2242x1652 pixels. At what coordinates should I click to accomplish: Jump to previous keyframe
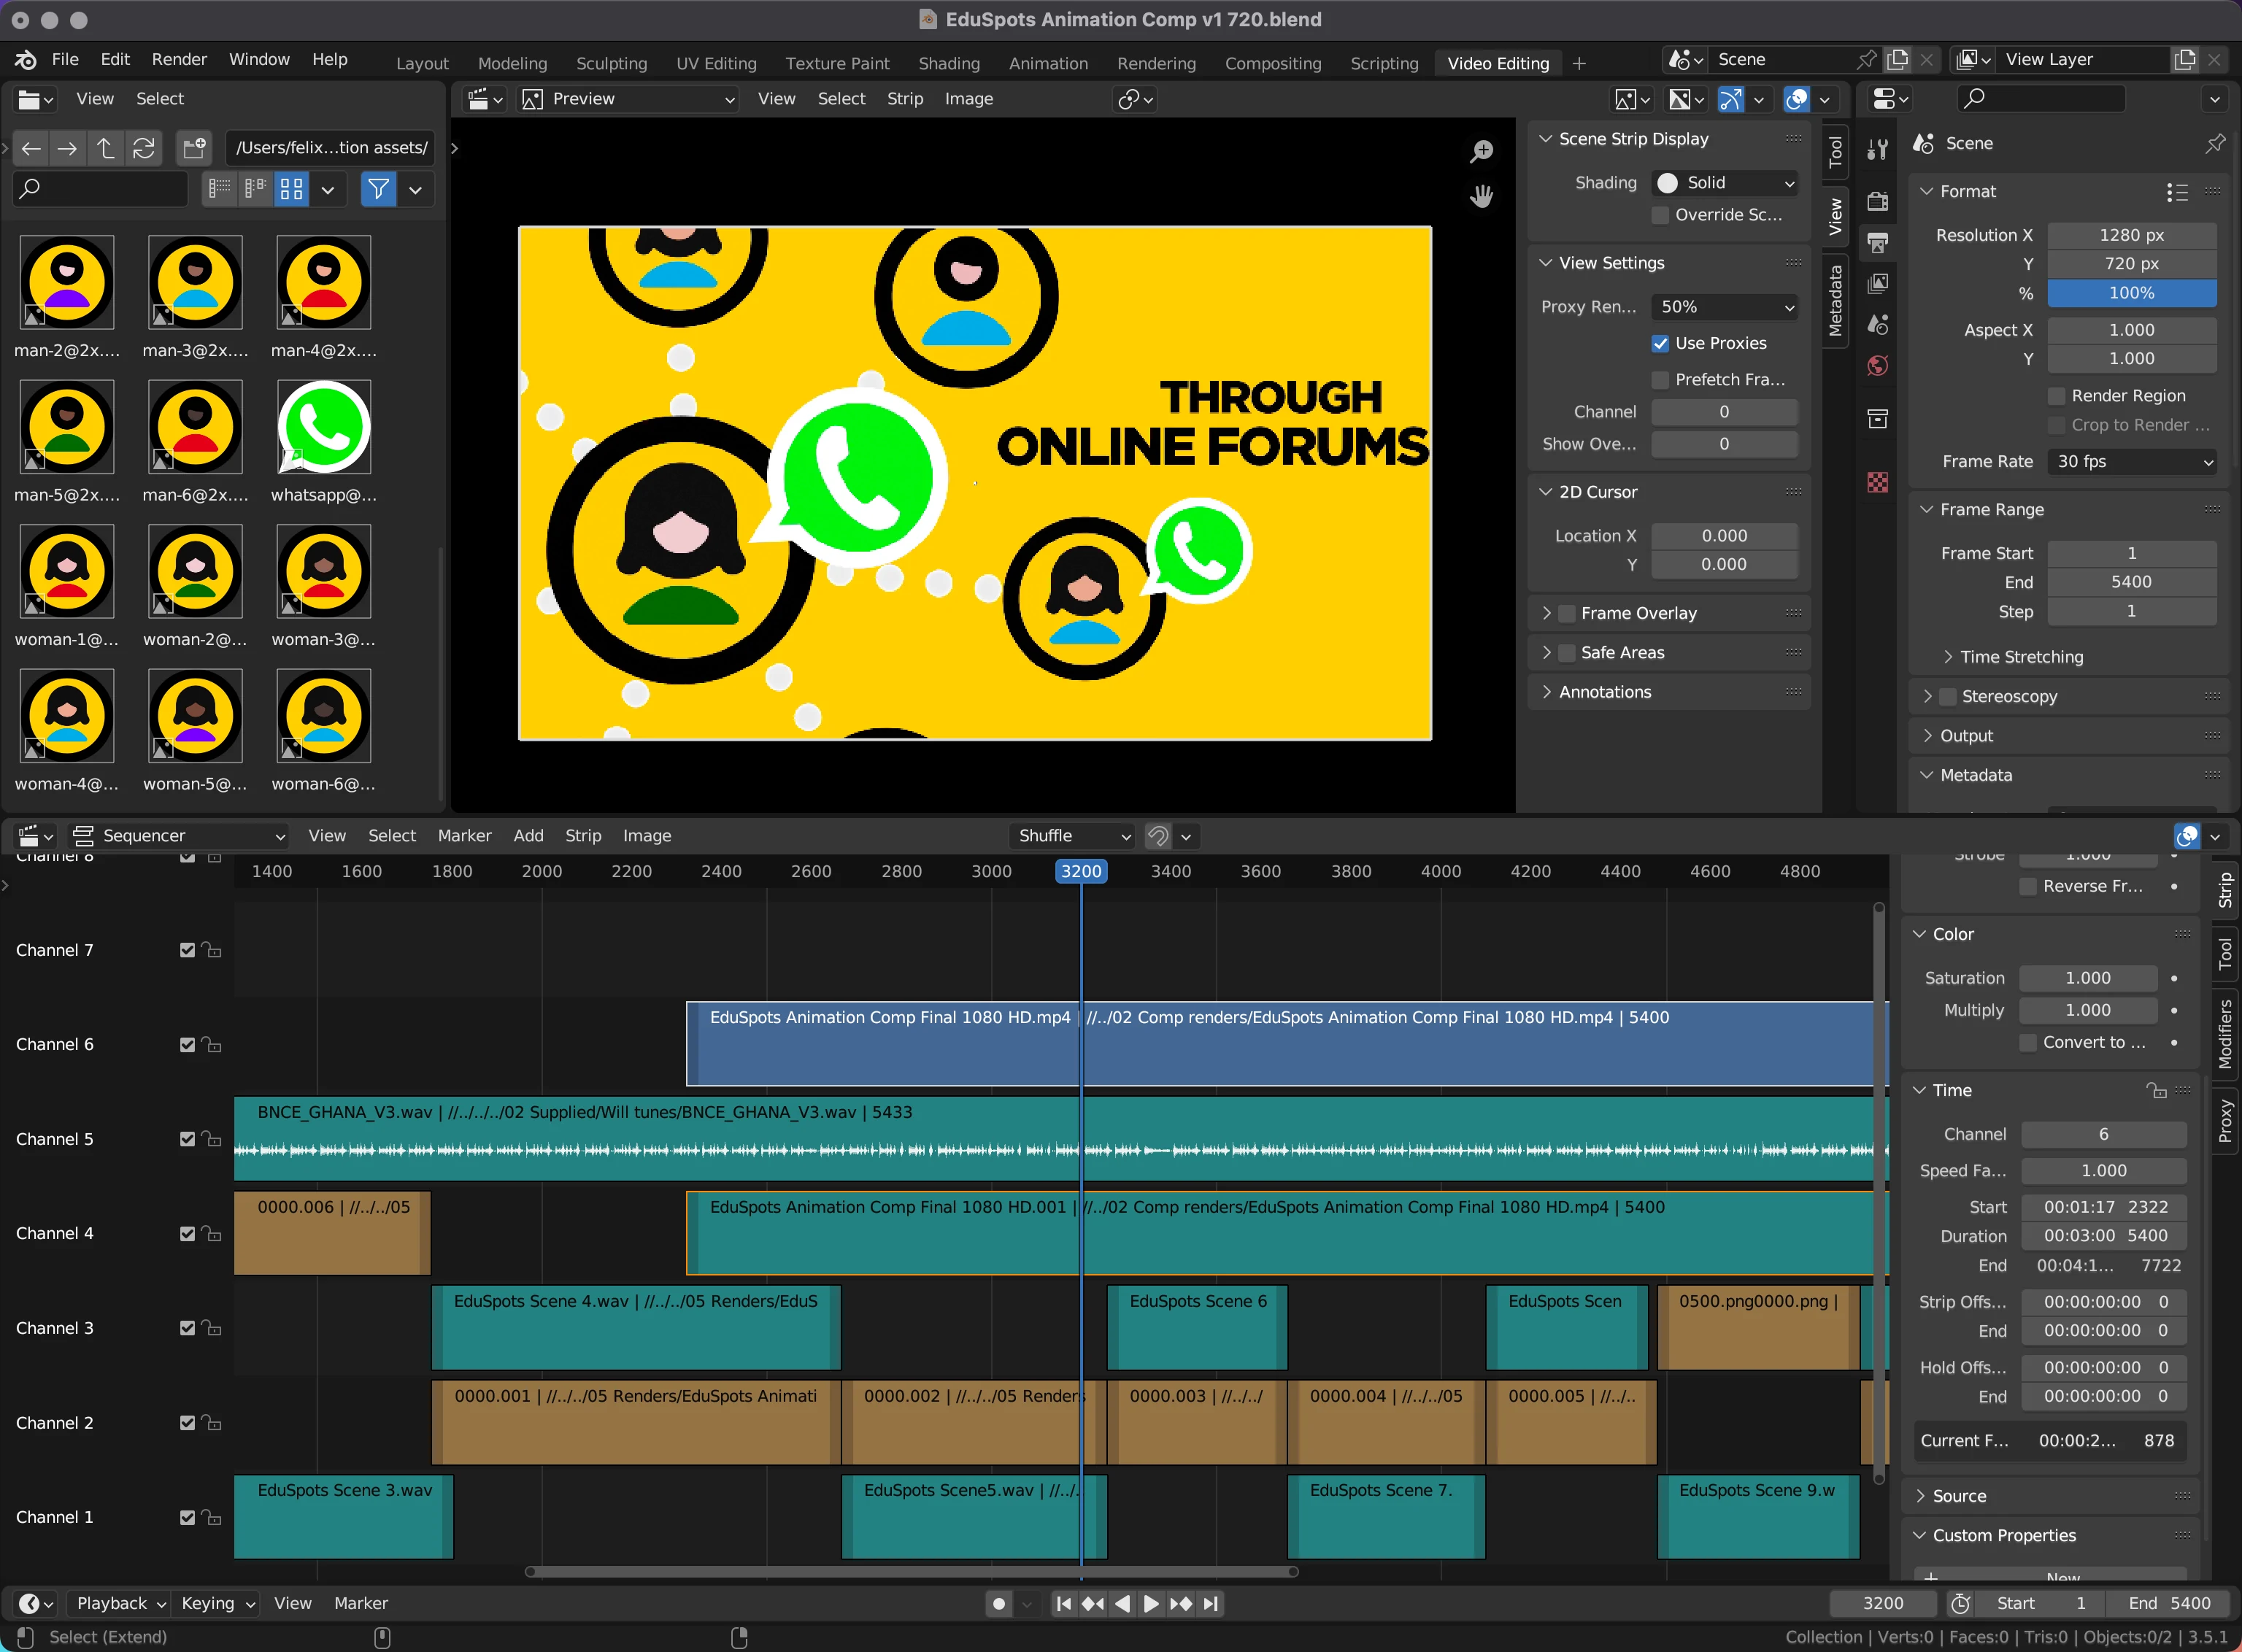1093,1604
